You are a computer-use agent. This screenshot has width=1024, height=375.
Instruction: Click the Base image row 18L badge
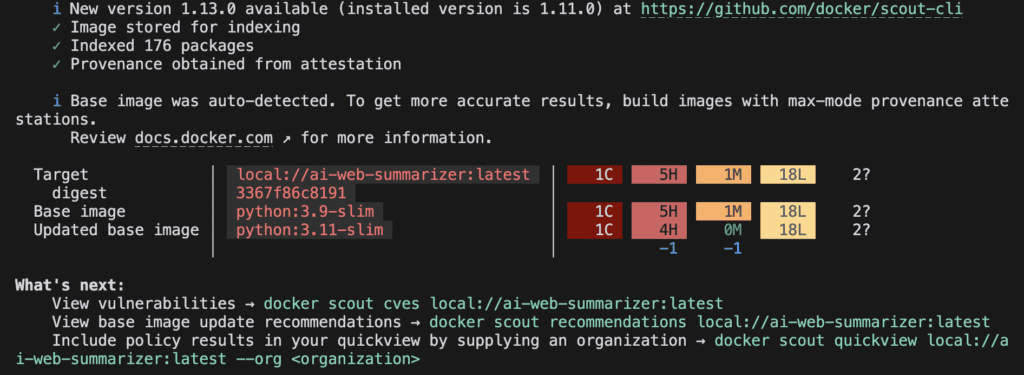point(788,212)
